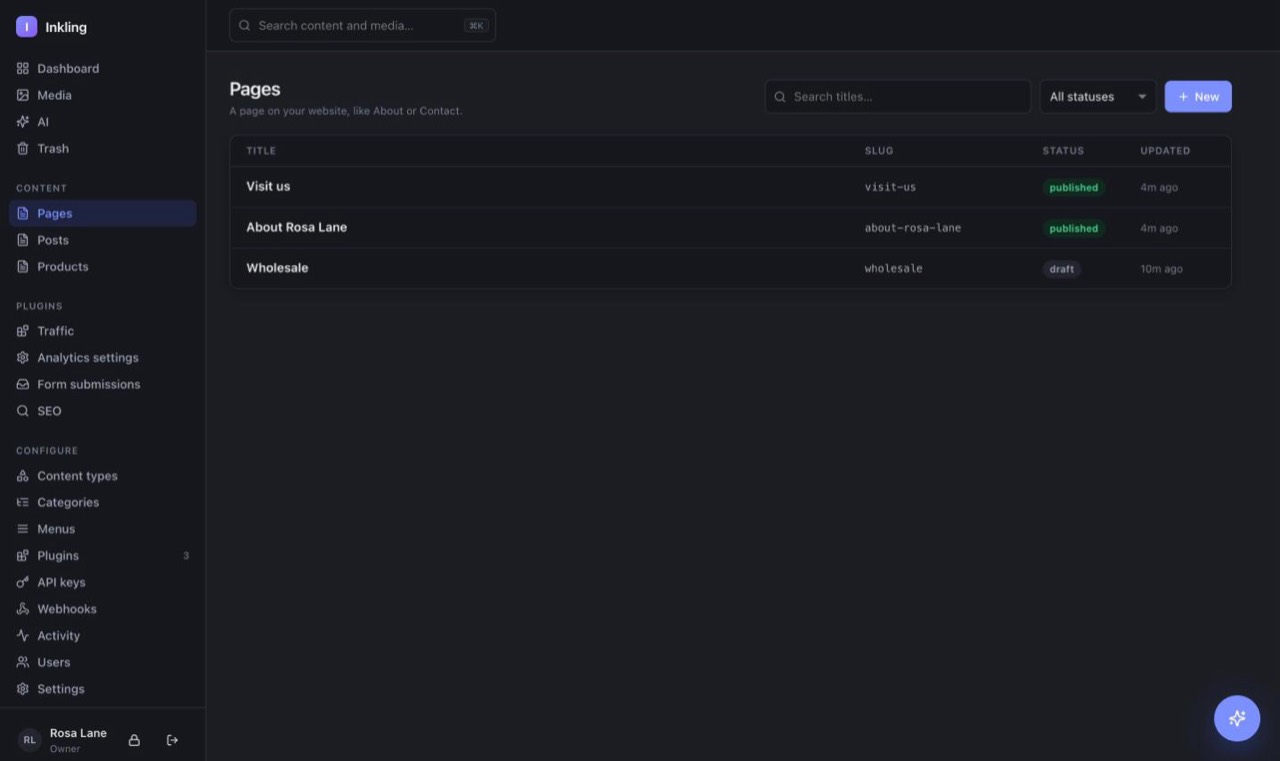Click the visit-us slug
This screenshot has width=1280, height=761.
point(890,187)
